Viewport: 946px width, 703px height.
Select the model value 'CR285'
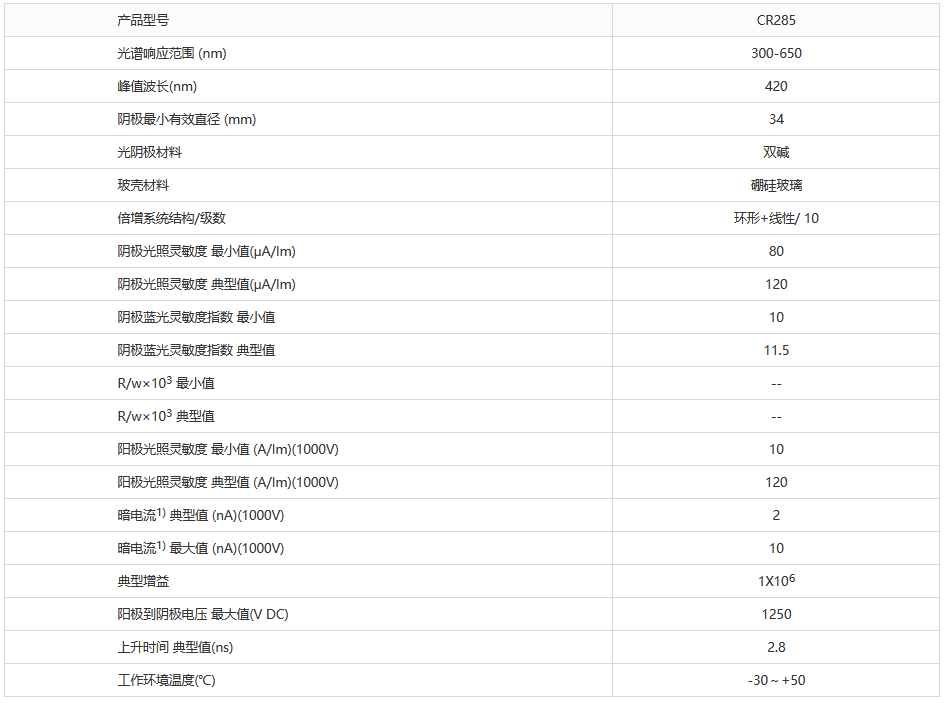coord(776,21)
